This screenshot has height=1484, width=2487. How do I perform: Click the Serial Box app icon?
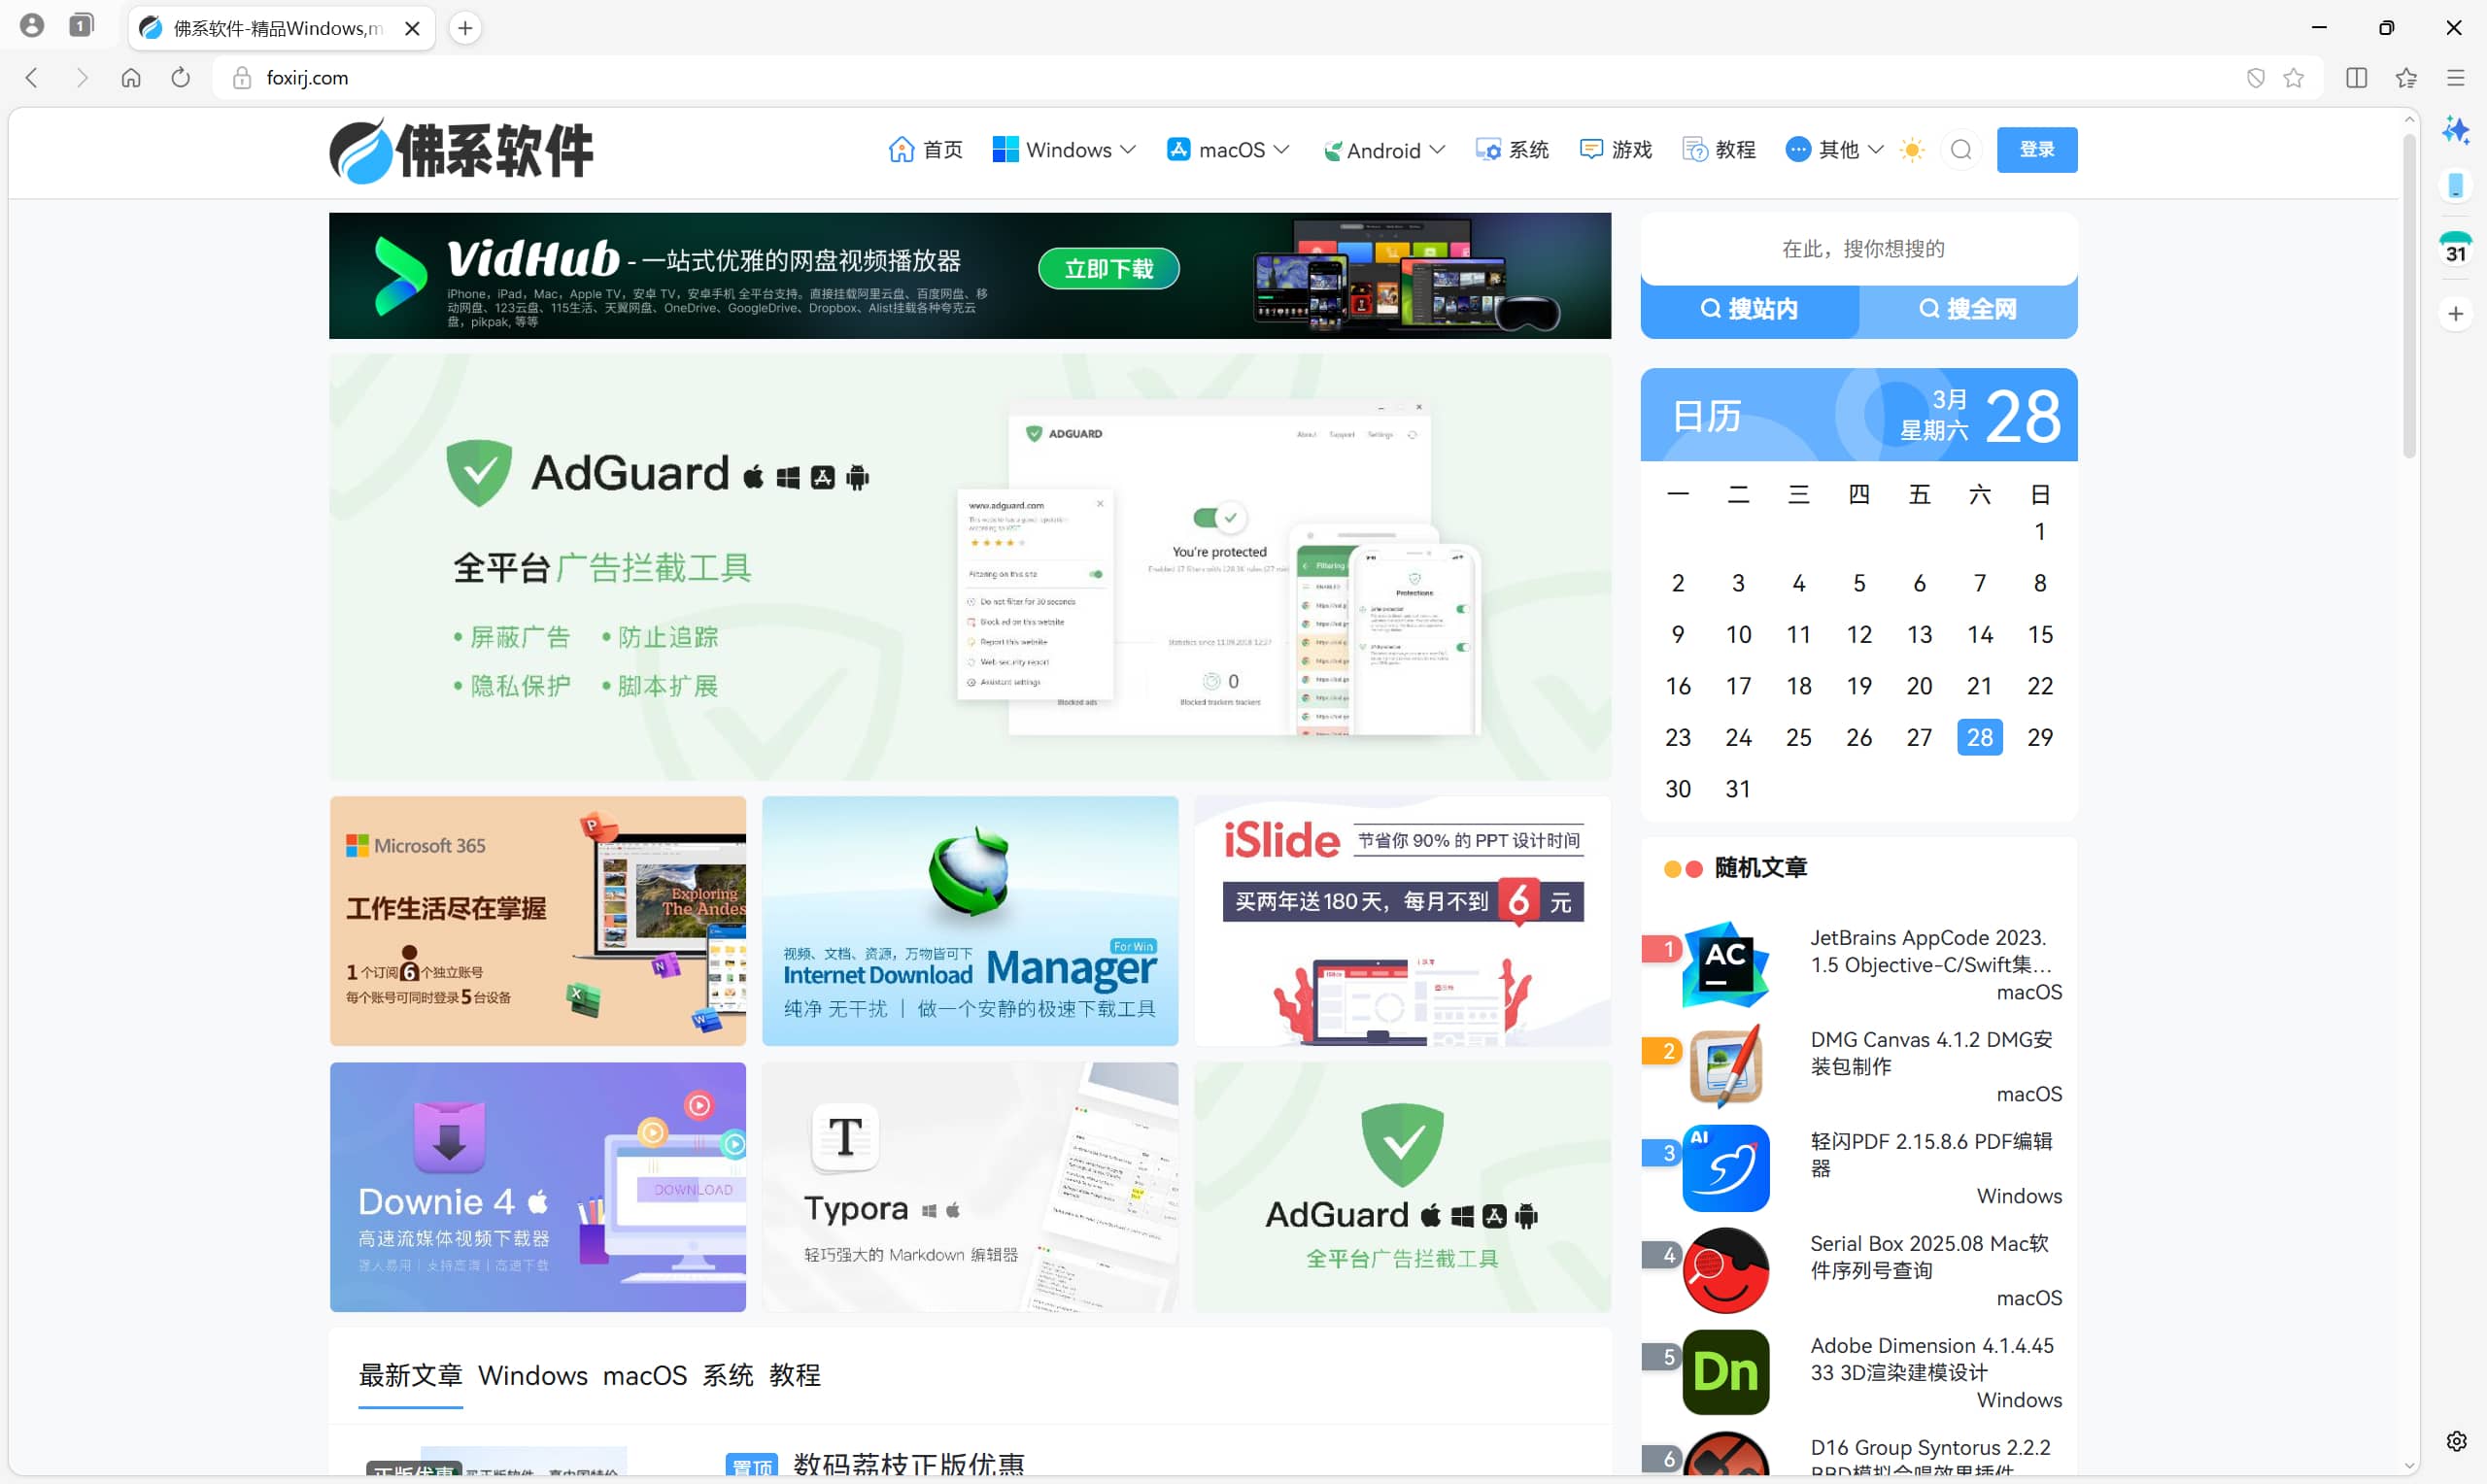click(x=1725, y=1270)
